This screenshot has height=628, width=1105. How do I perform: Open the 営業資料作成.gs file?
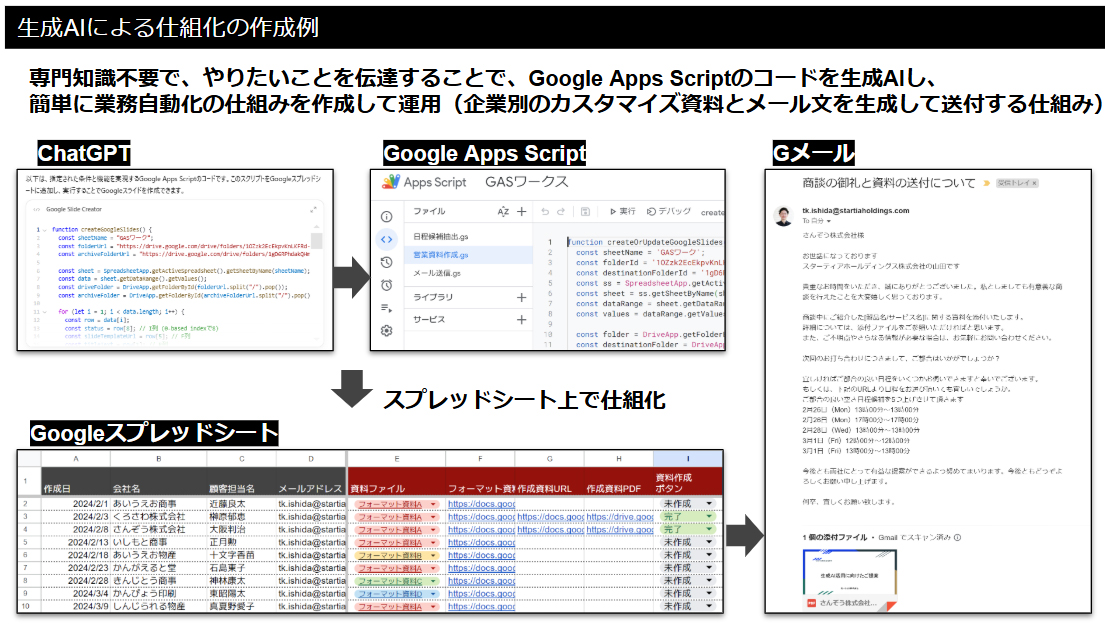pyautogui.click(x=441, y=255)
